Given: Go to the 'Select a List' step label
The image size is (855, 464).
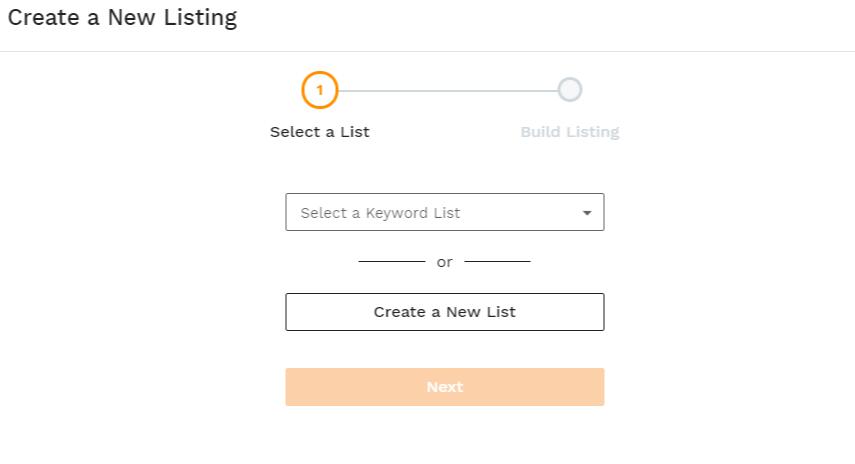Looking at the screenshot, I should pos(320,132).
